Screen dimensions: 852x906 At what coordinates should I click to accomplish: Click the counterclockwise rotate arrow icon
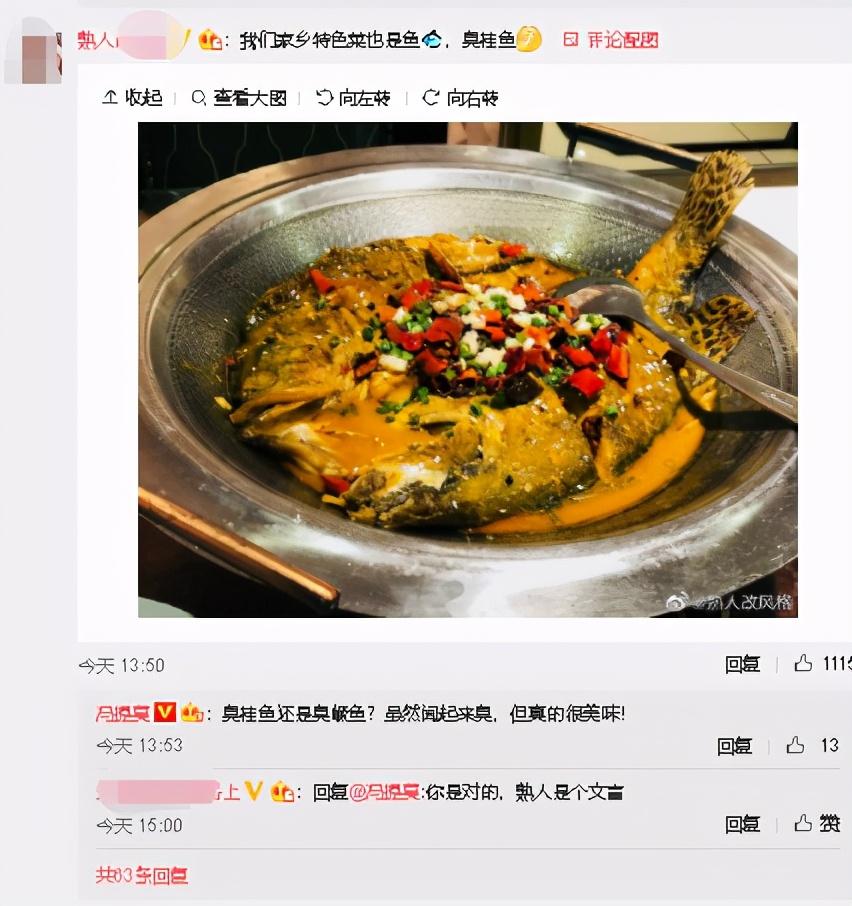coord(325,98)
